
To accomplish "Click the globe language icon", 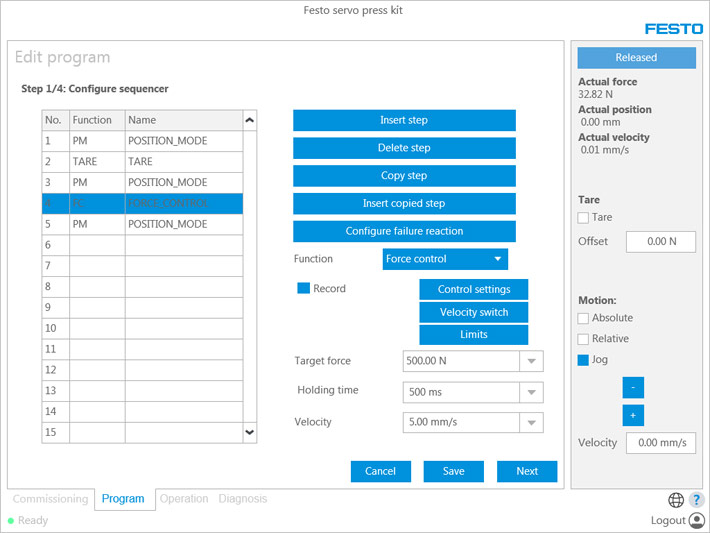I will (x=676, y=500).
